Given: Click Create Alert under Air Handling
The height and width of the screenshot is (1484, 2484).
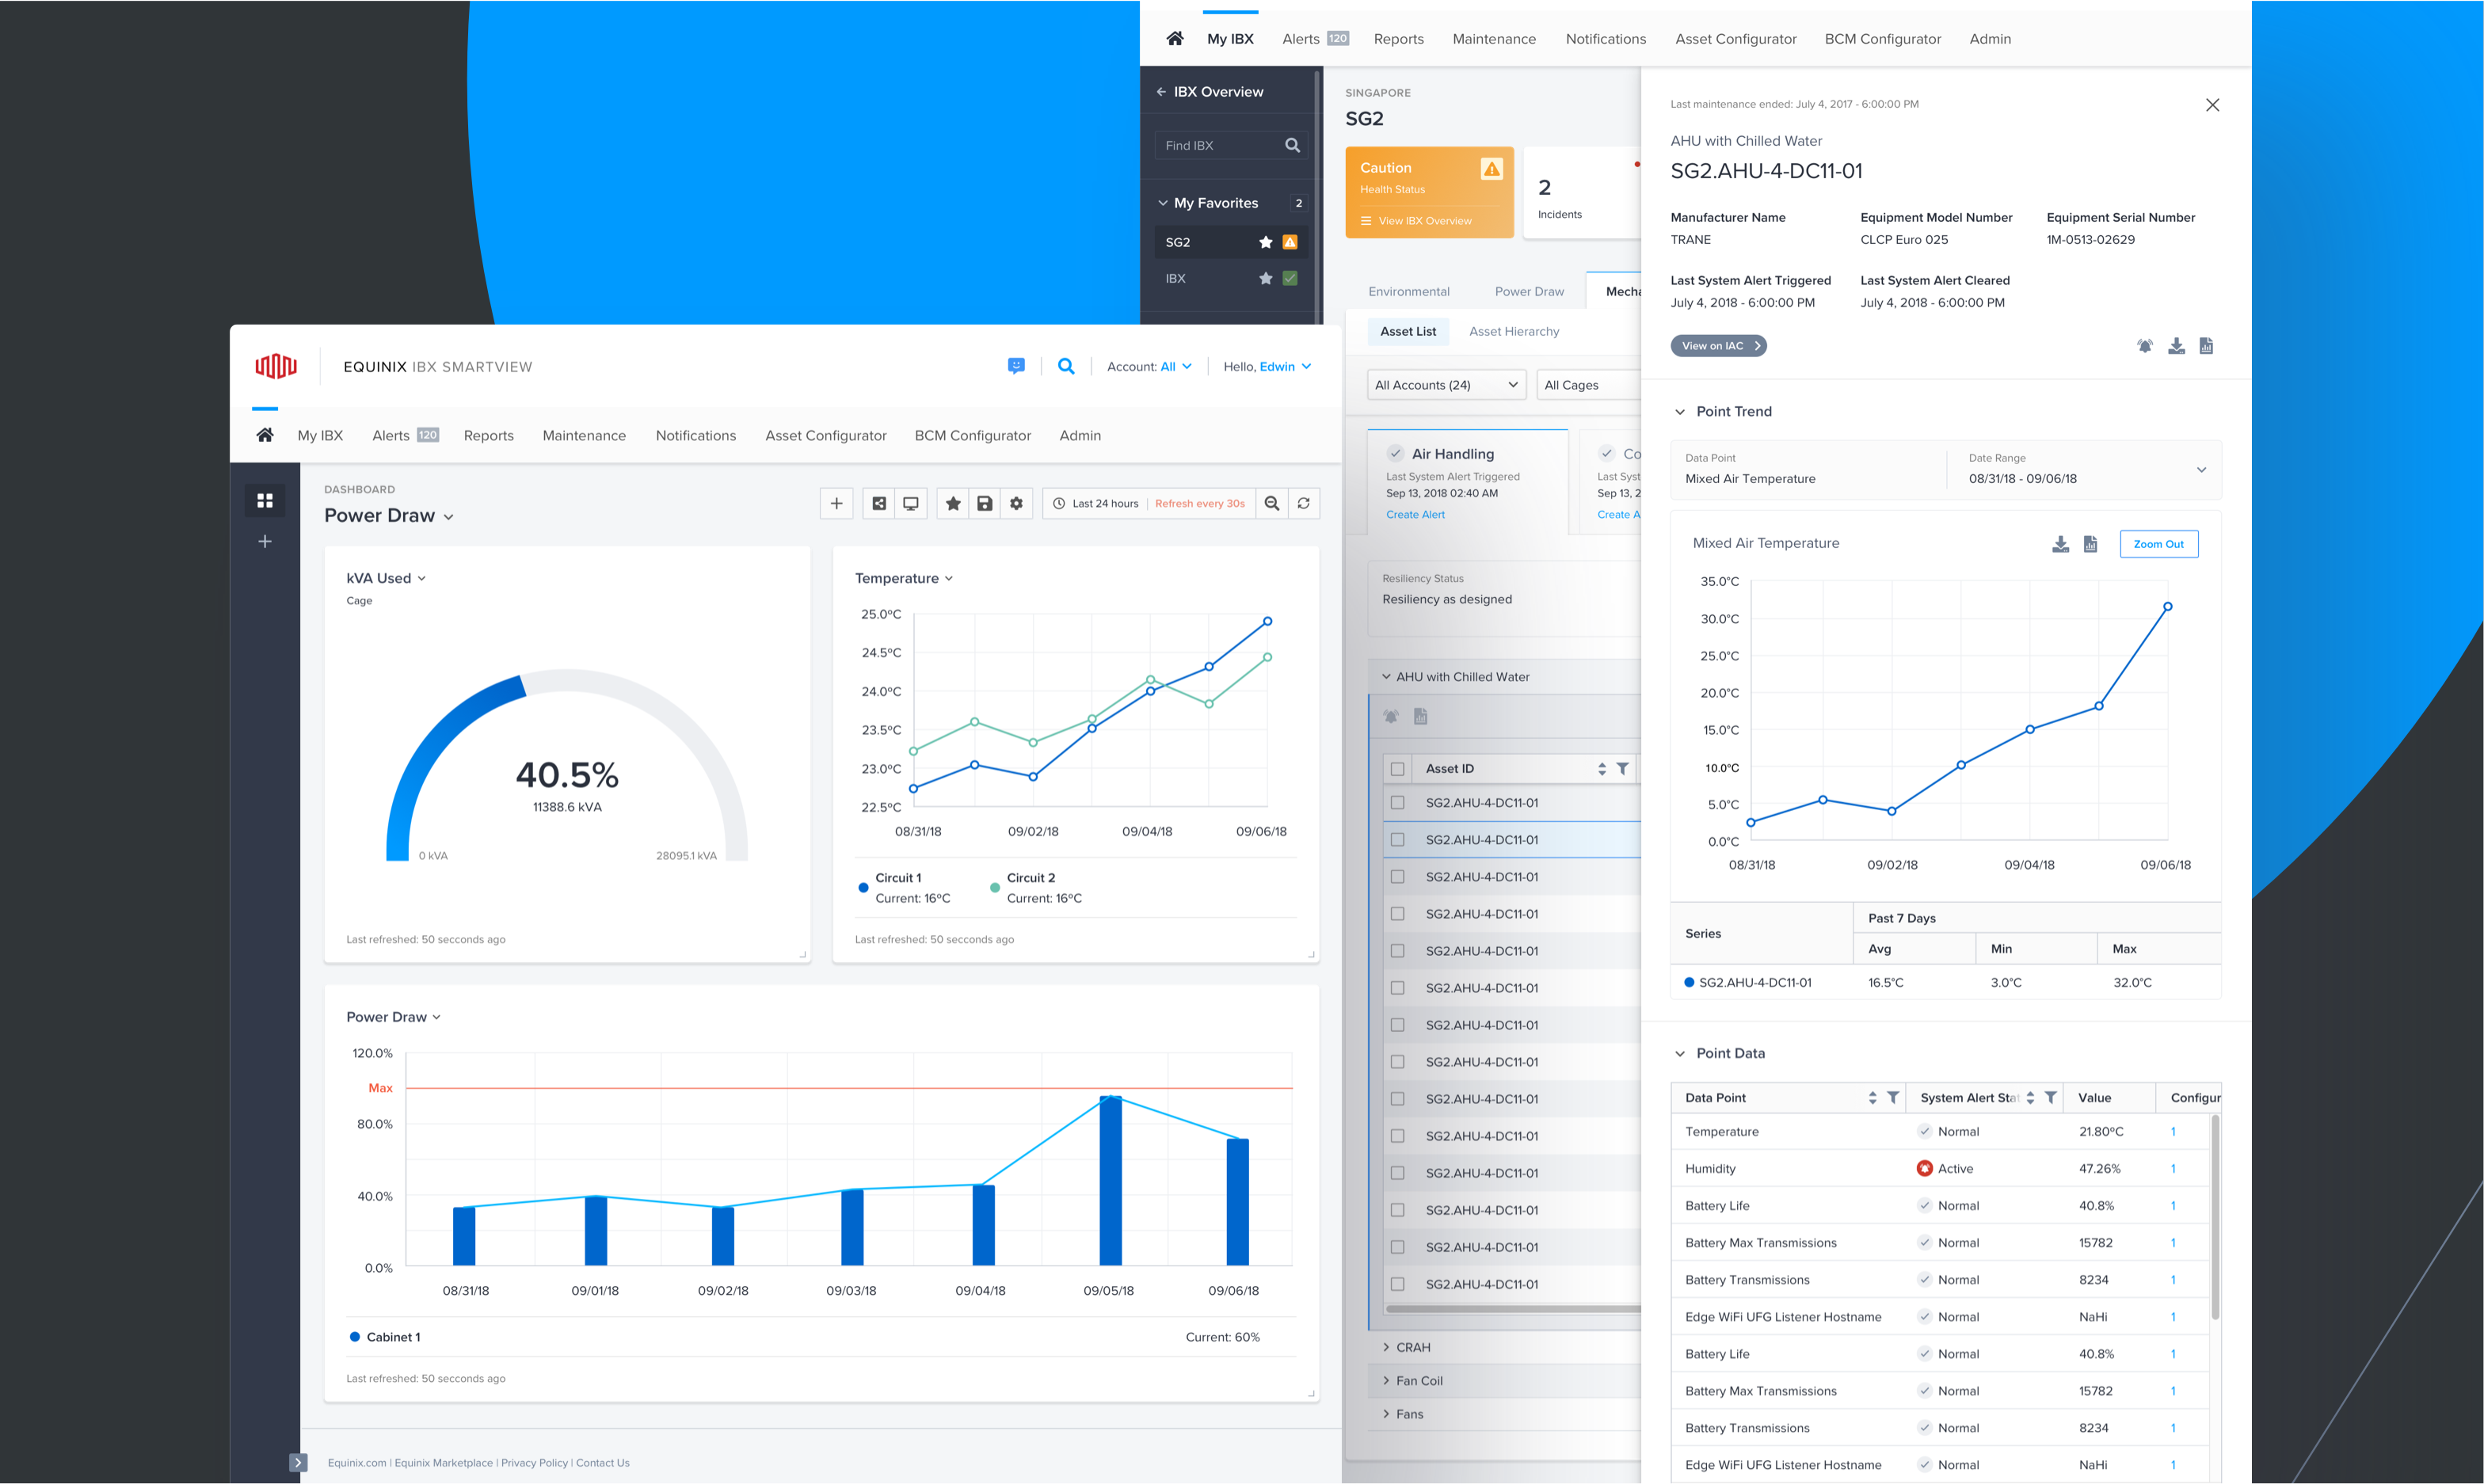Looking at the screenshot, I should (1415, 515).
